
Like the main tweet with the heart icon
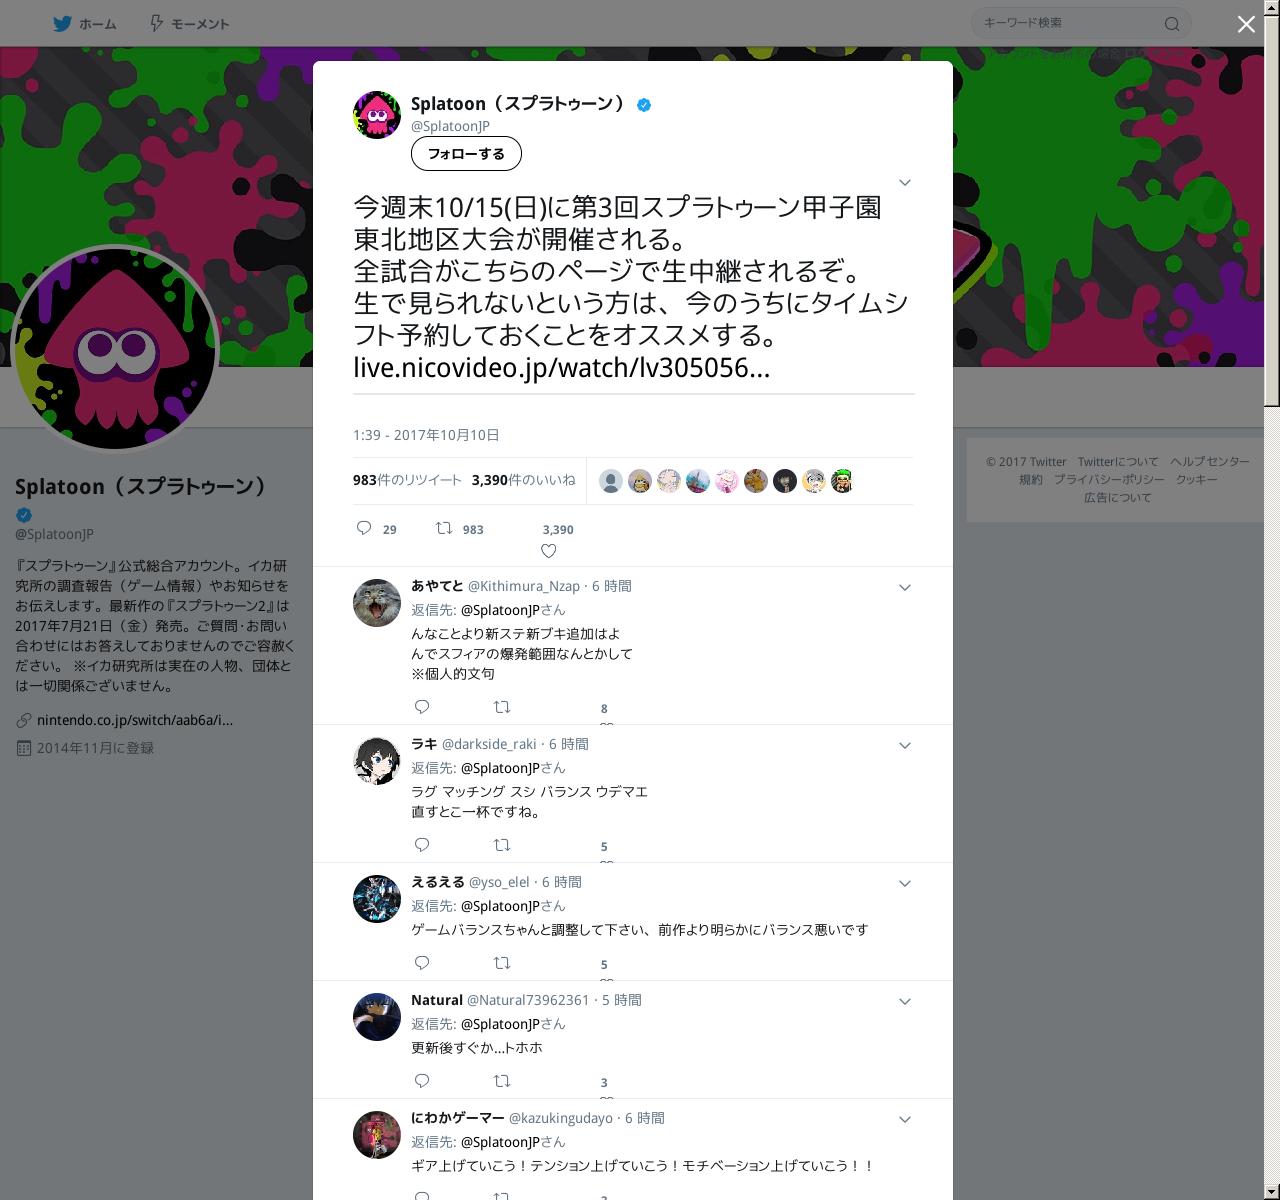click(548, 551)
